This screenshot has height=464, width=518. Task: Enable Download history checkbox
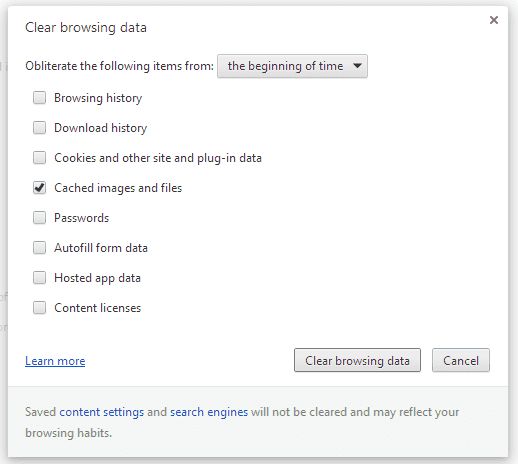click(39, 128)
